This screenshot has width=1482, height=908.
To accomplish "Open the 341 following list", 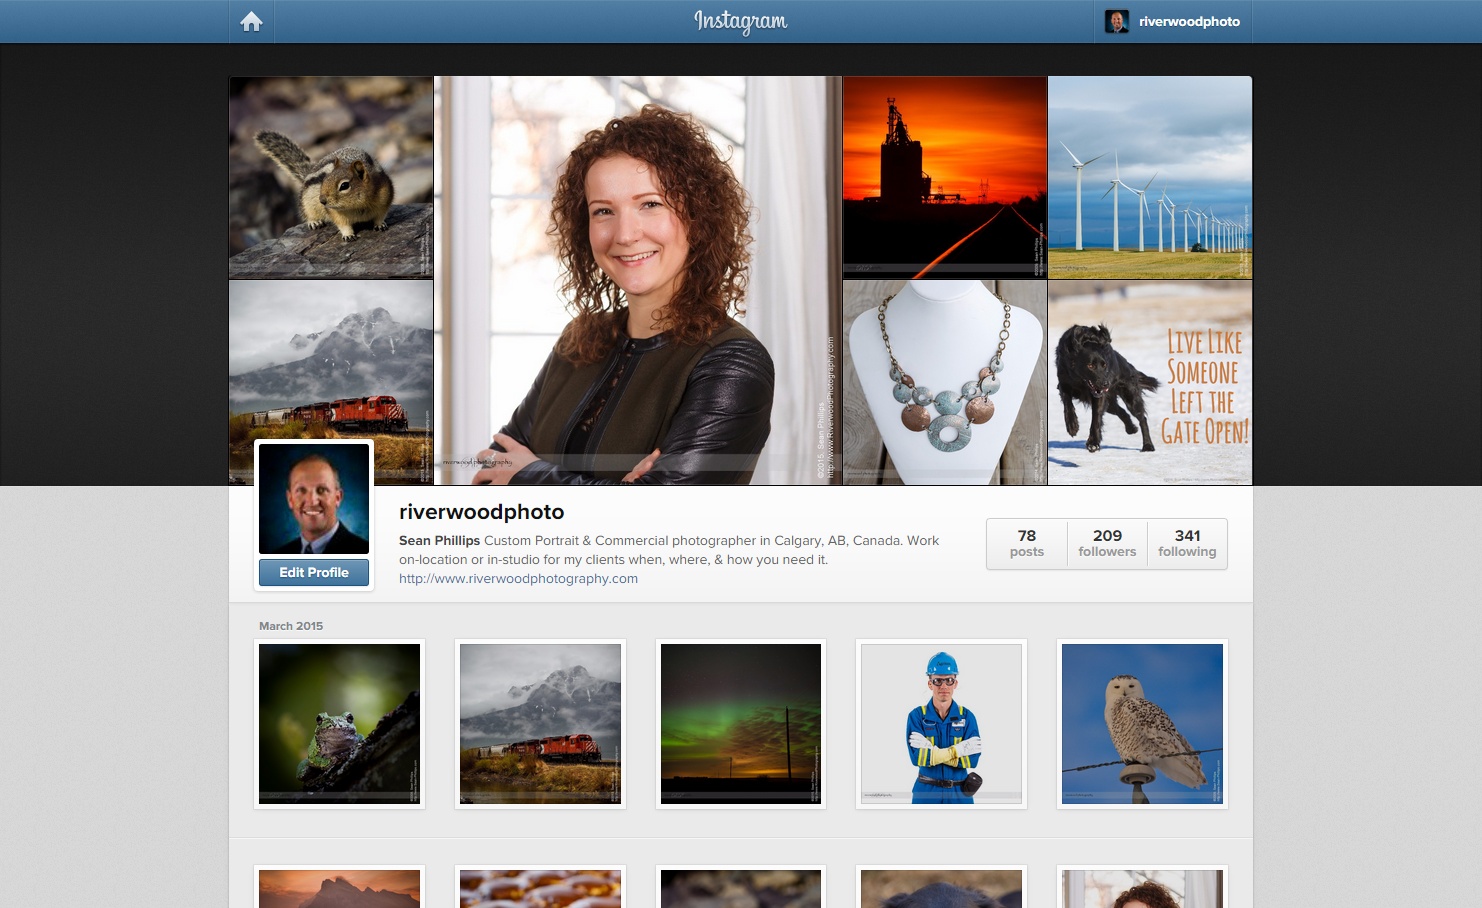I will click(1187, 543).
